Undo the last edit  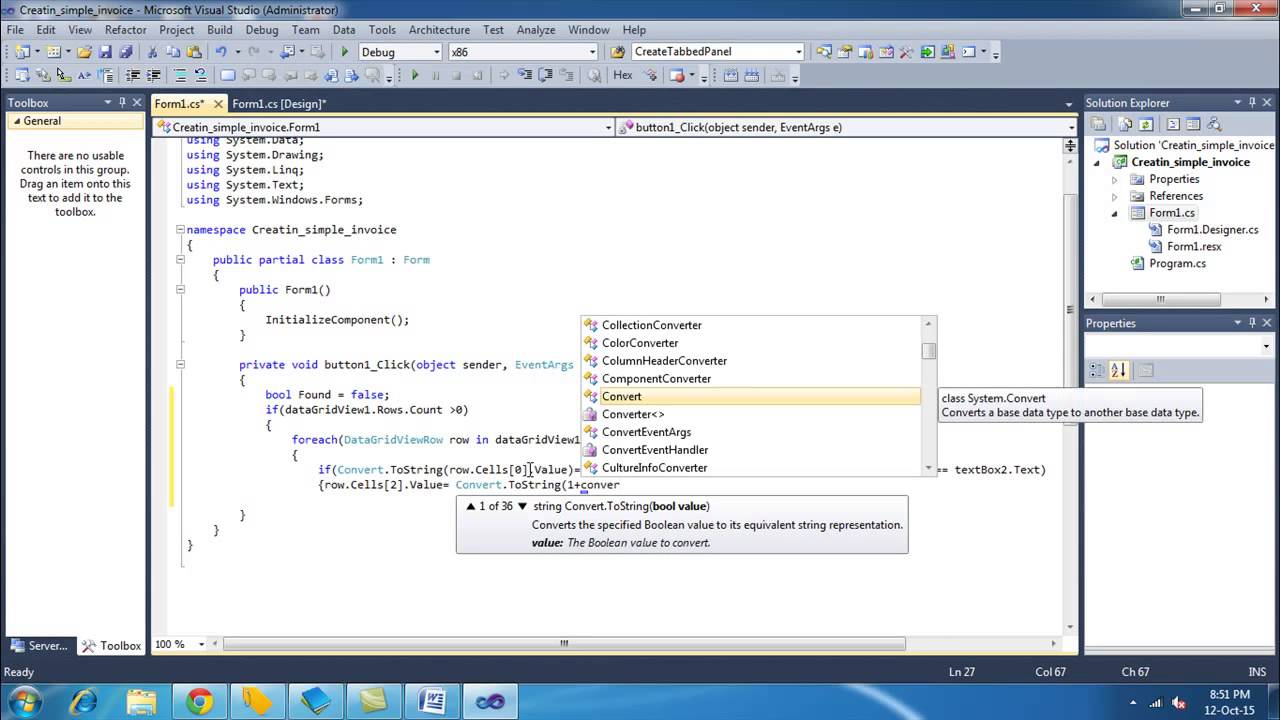pos(221,52)
